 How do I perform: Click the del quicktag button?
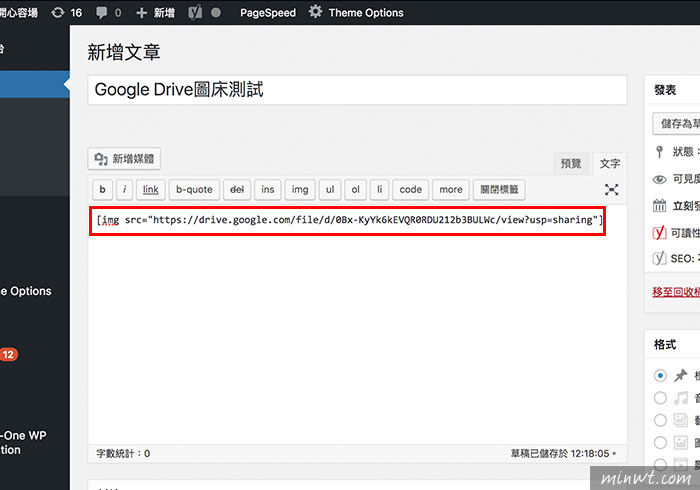click(237, 189)
